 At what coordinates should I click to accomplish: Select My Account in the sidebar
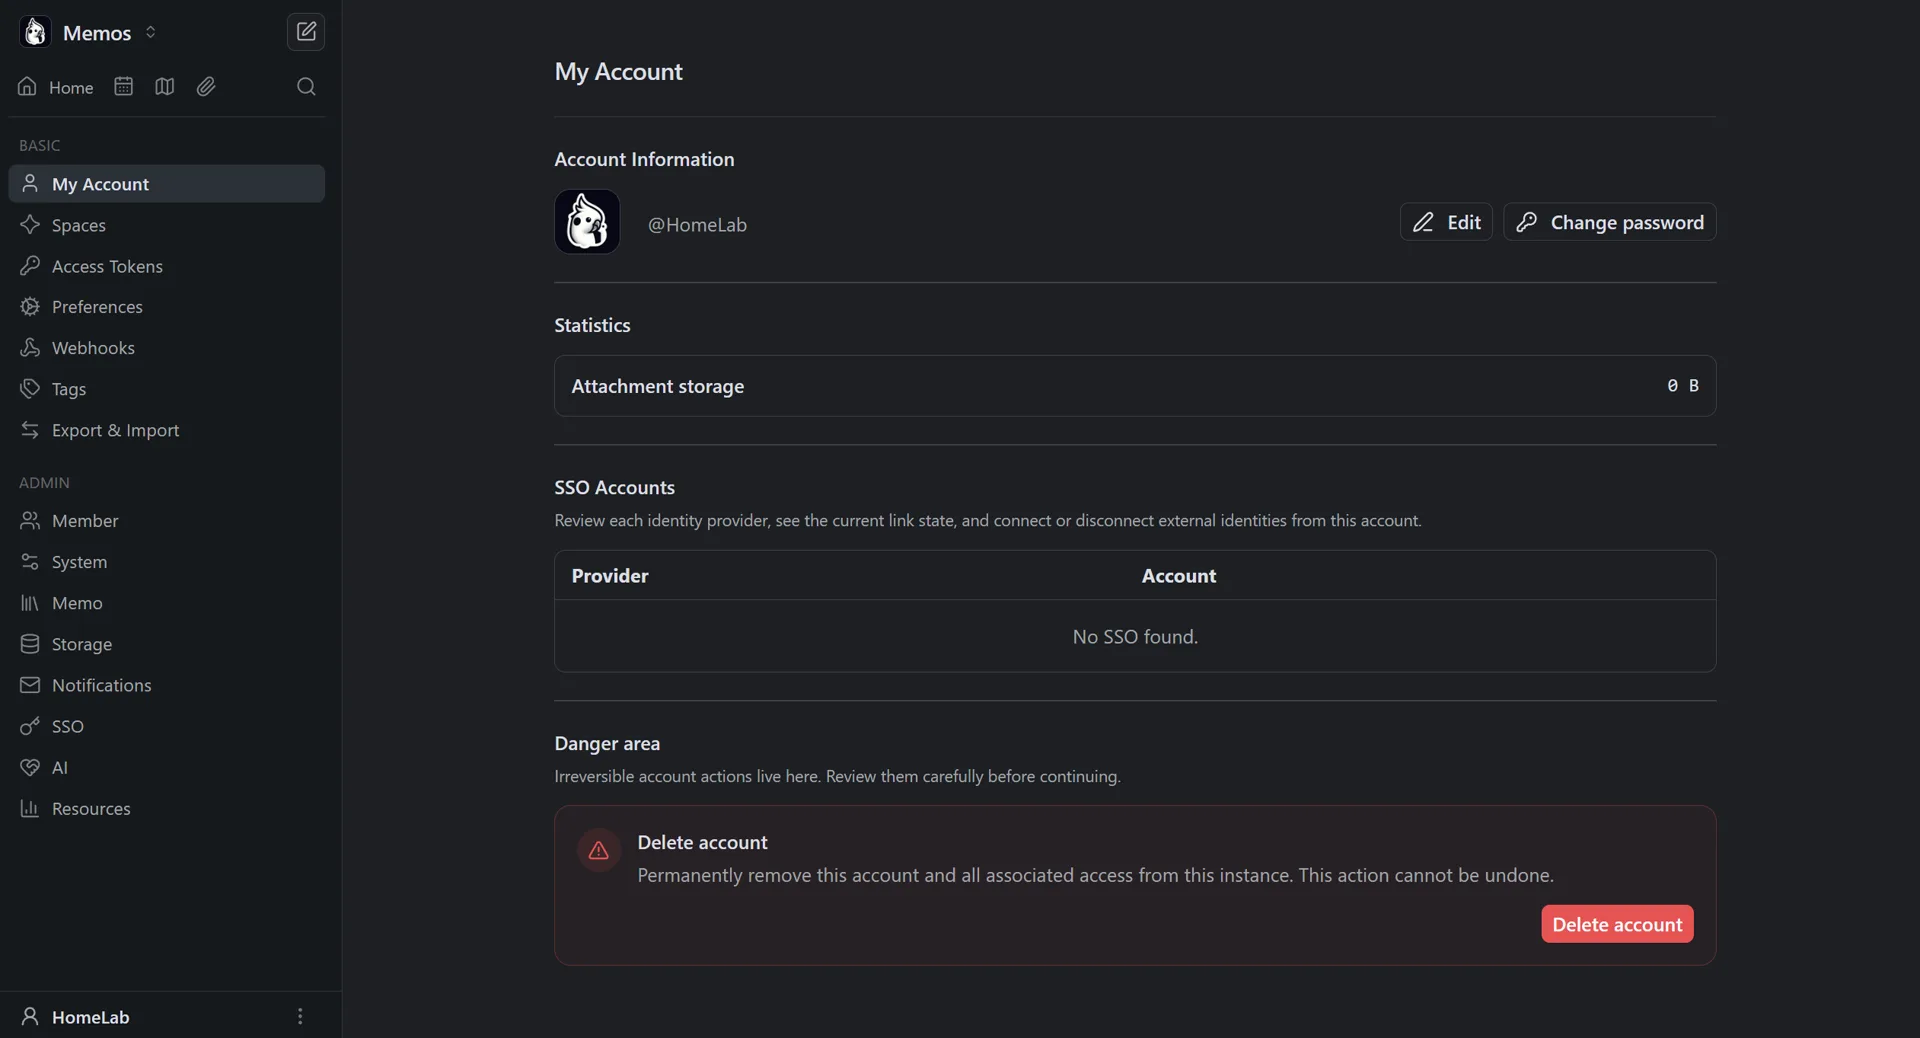pyautogui.click(x=167, y=184)
